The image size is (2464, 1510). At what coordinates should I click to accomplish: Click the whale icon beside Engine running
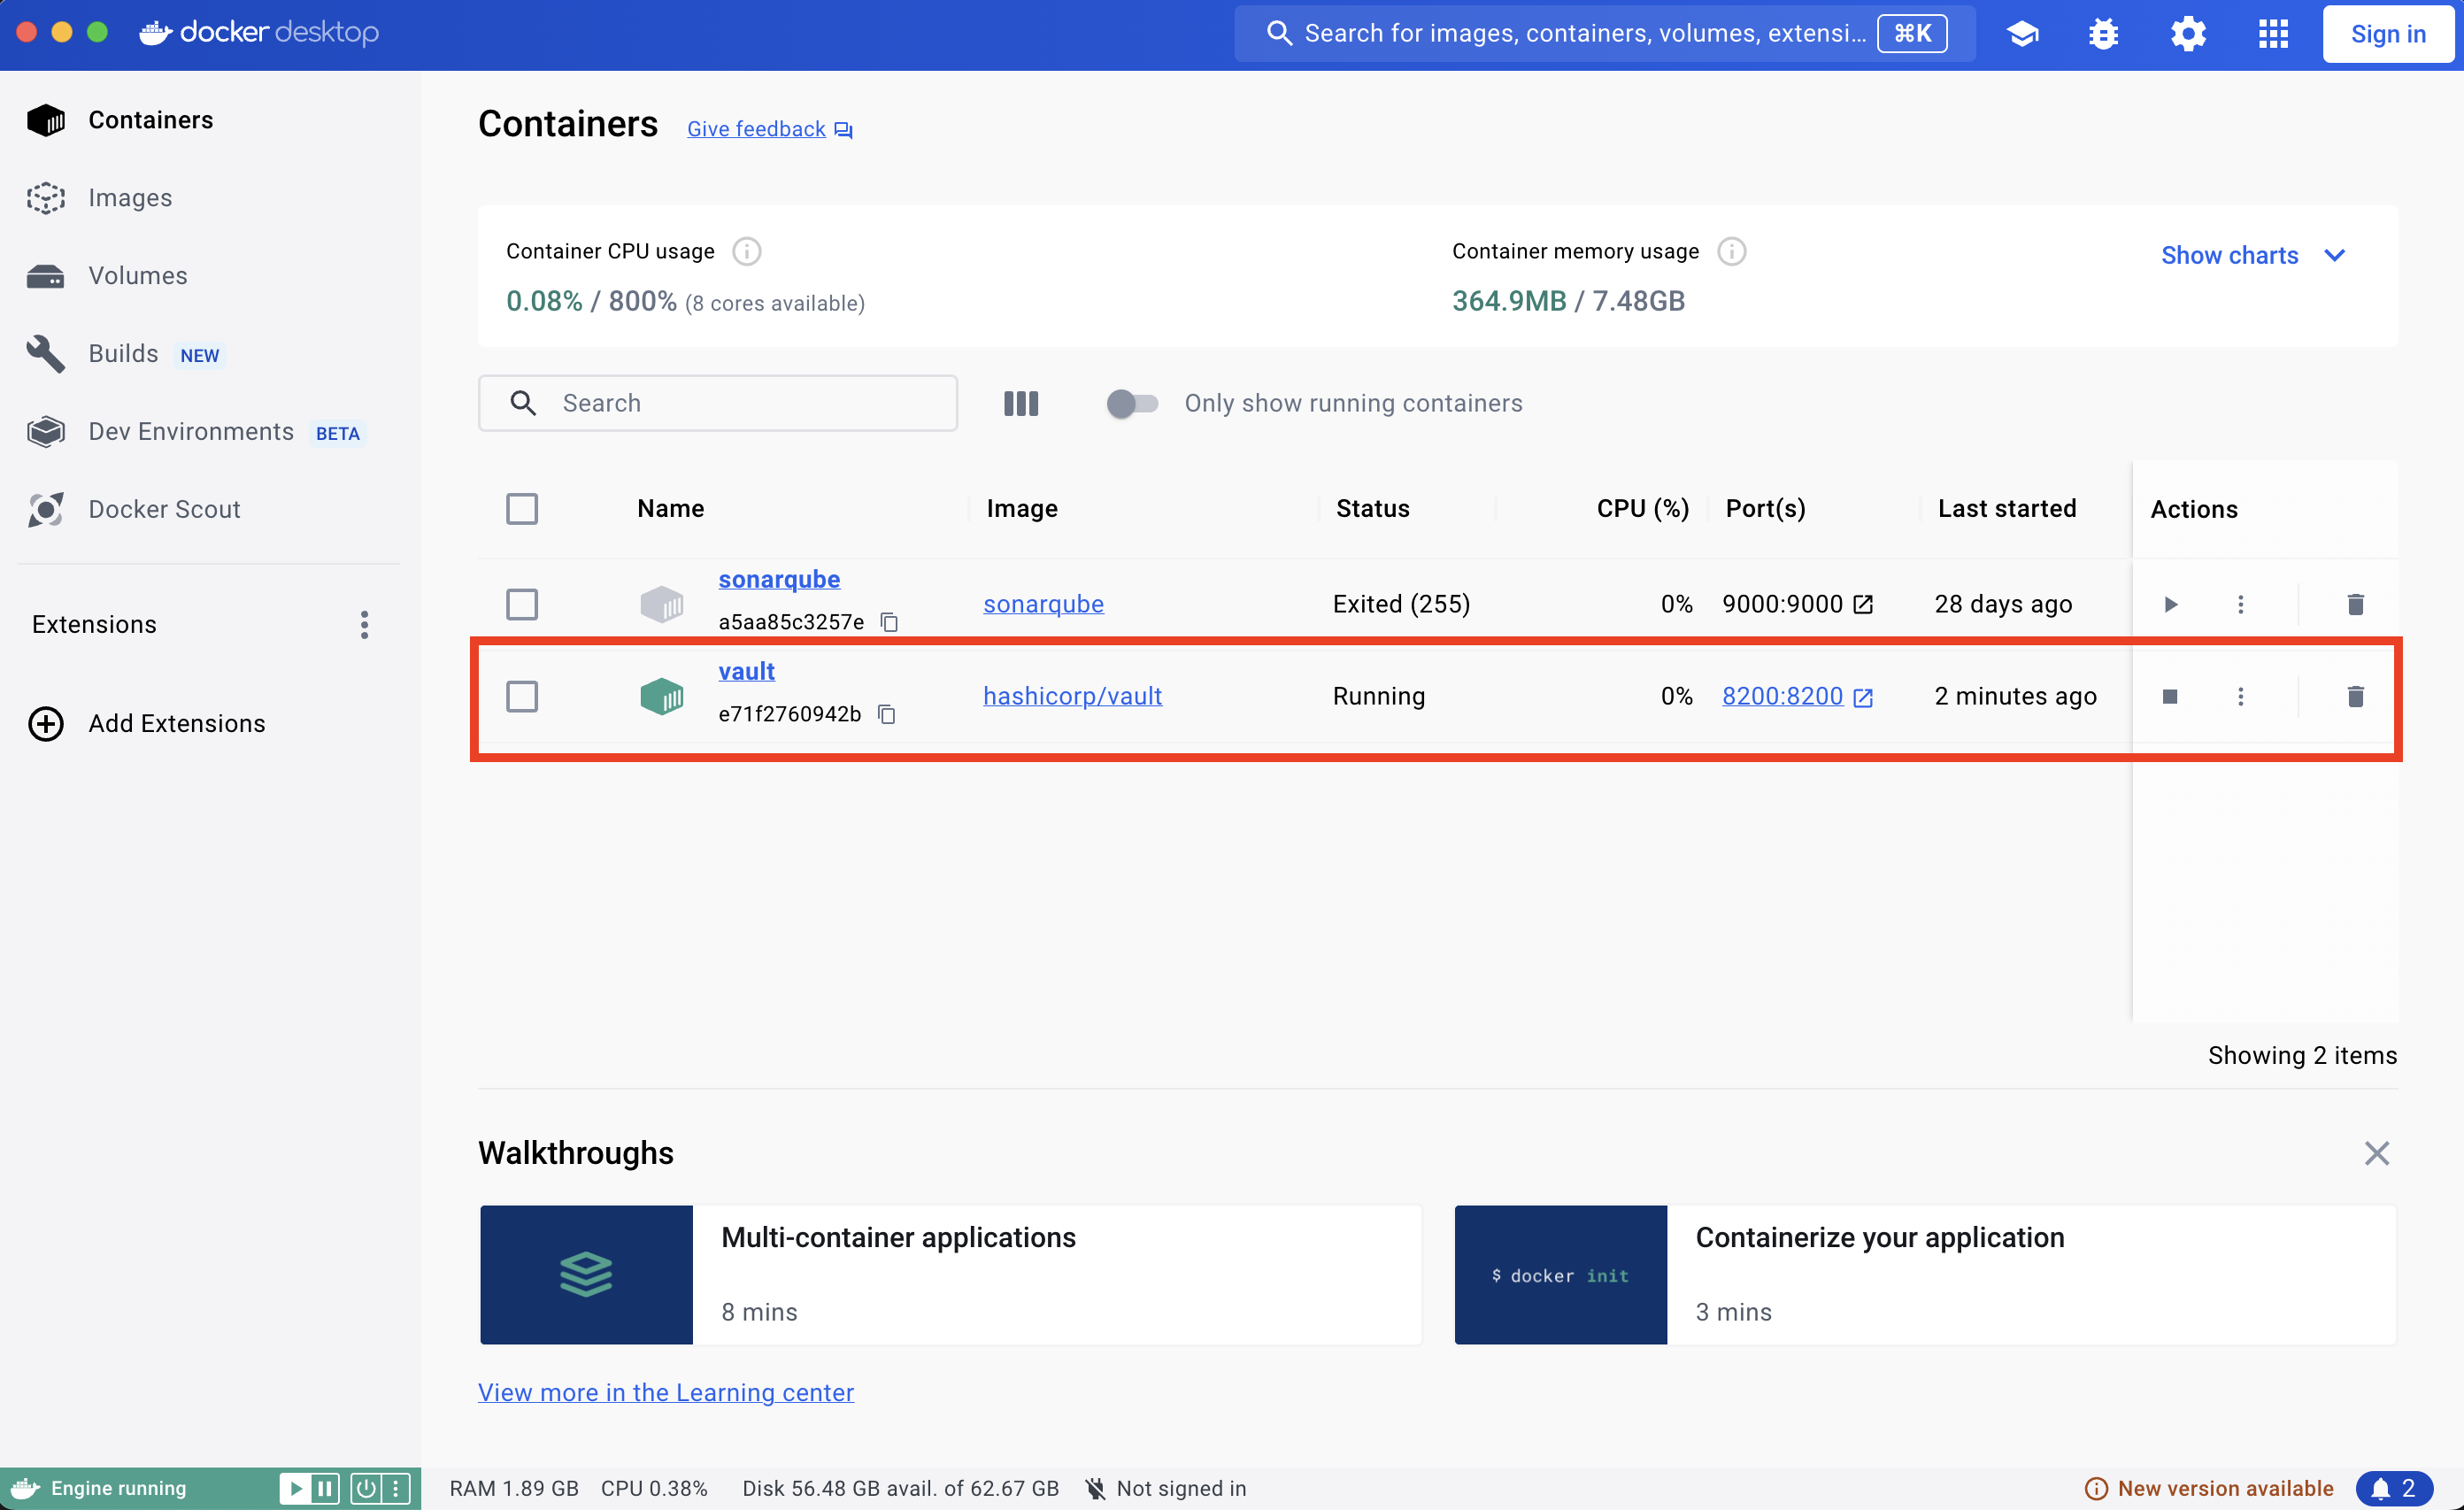tap(25, 1489)
